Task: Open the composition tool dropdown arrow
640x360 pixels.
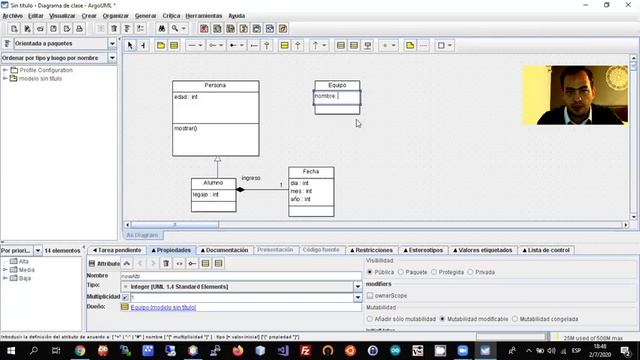Action: coord(242,45)
